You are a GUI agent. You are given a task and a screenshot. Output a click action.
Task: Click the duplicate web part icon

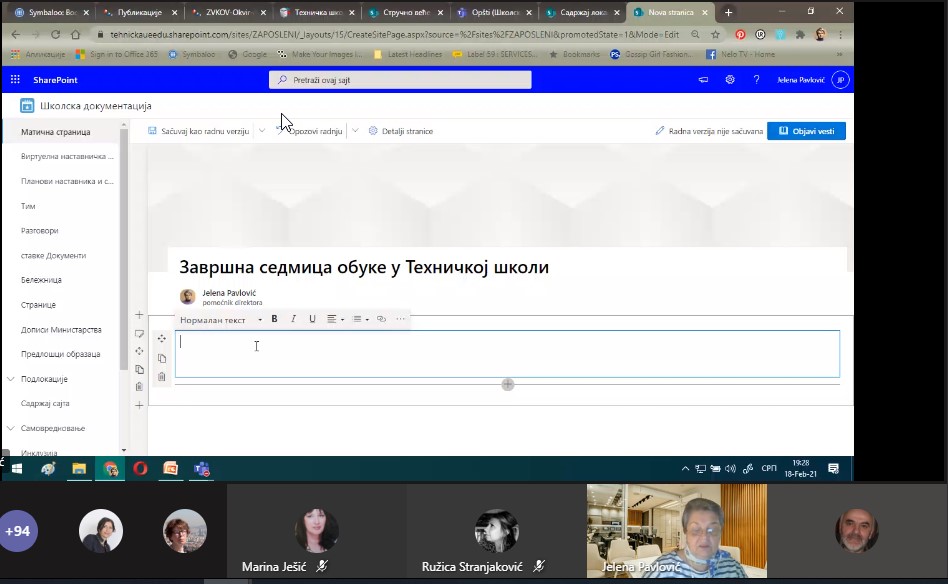162,358
